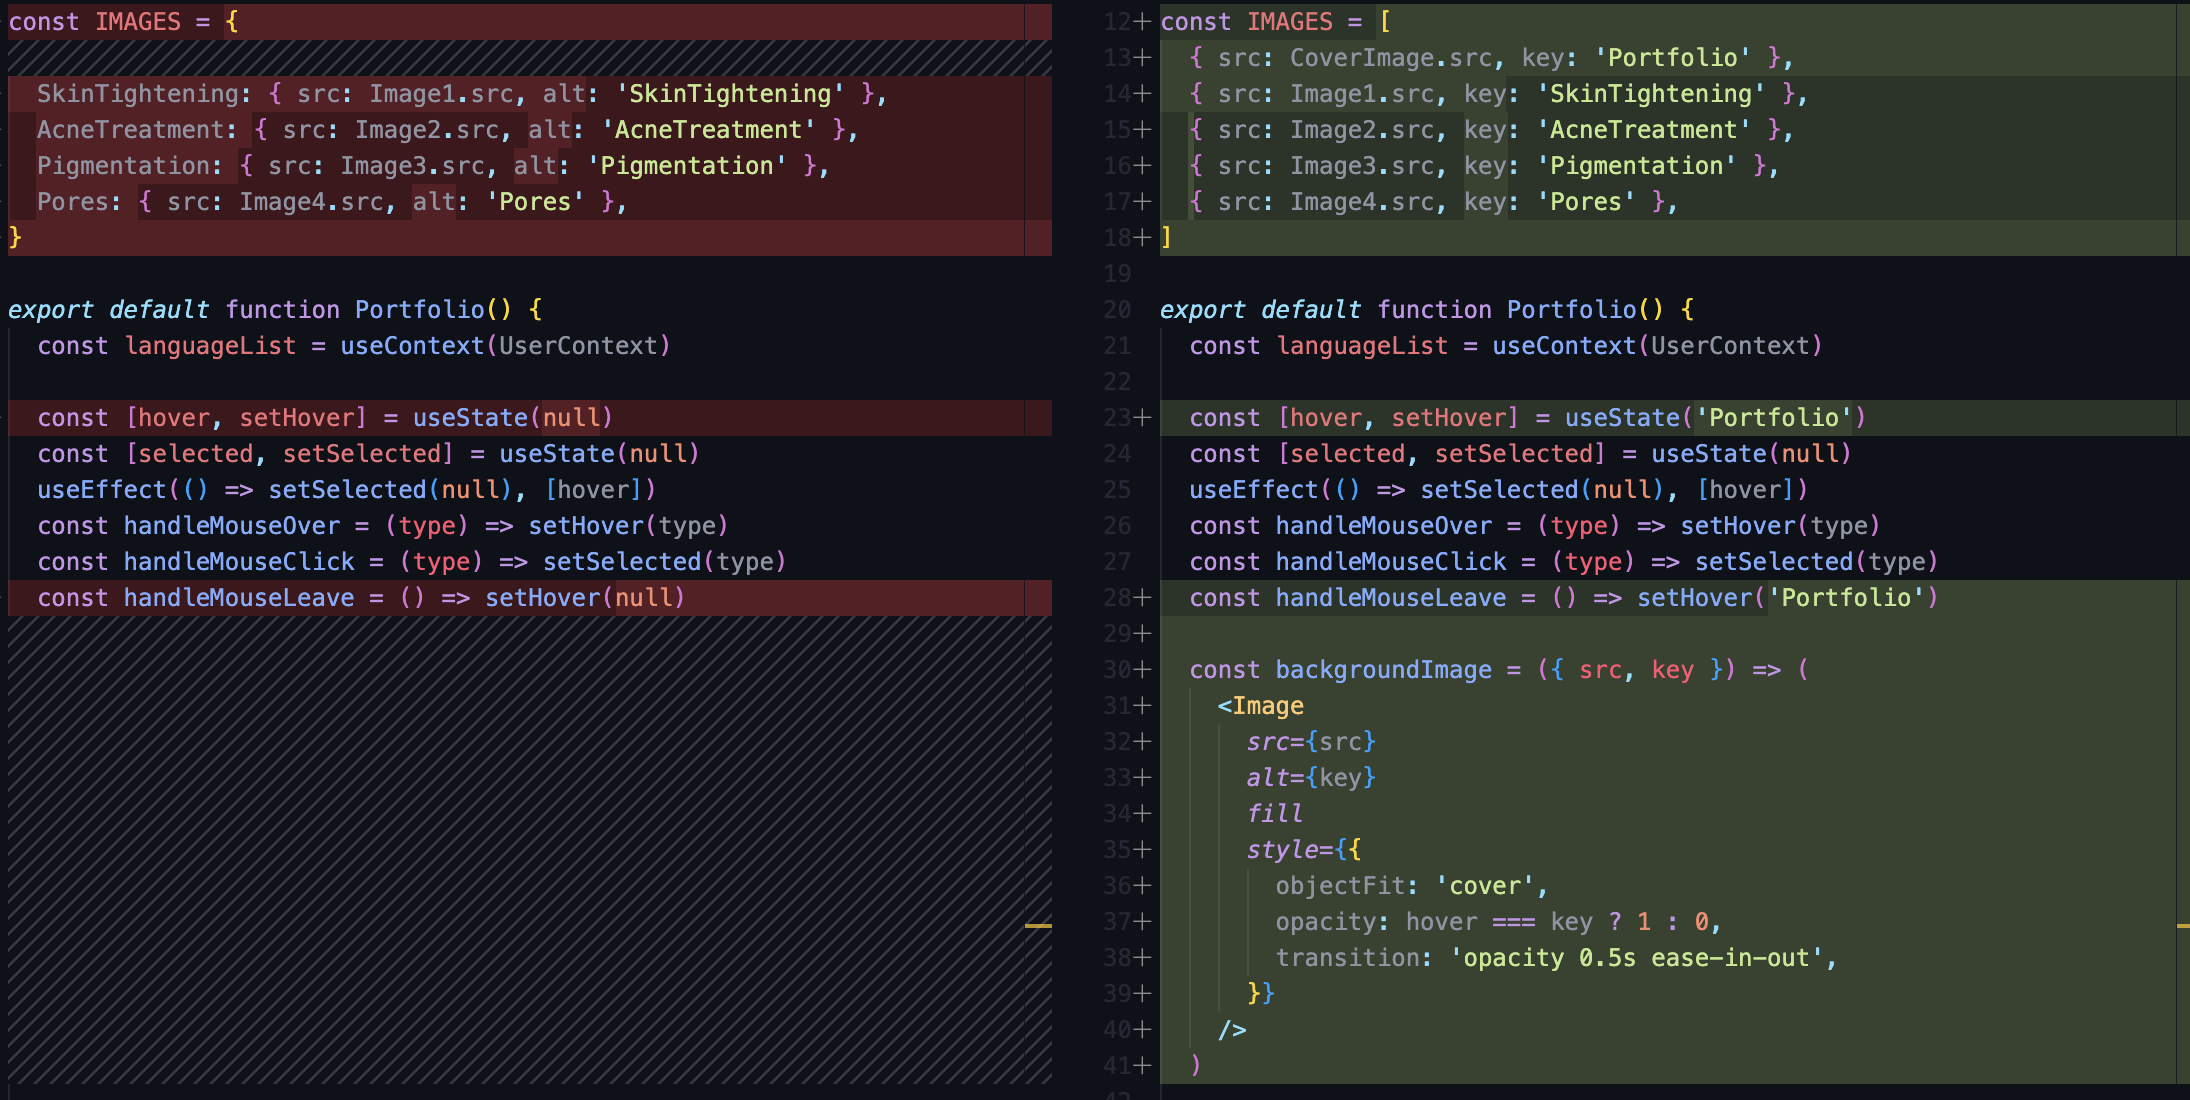Click yellow marker in right pane overview ruler
This screenshot has height=1100, width=2190.
coord(2182,926)
